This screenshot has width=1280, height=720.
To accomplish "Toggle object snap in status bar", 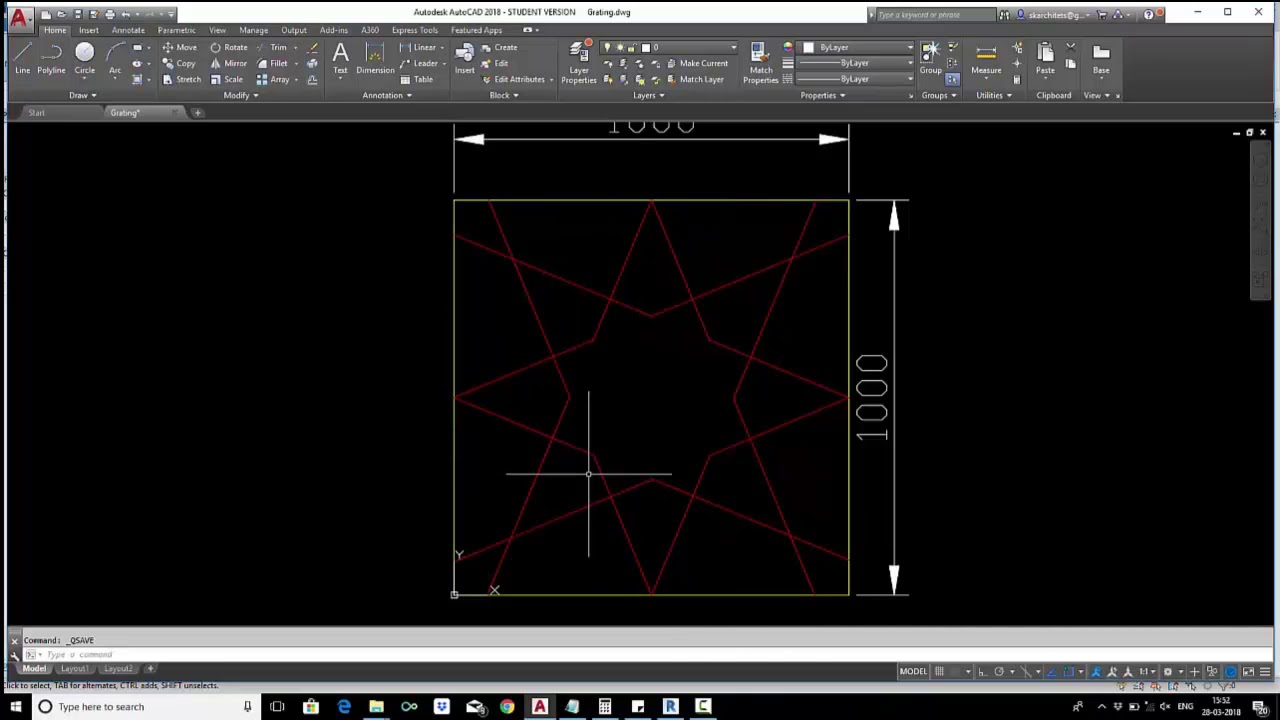I will [1068, 671].
